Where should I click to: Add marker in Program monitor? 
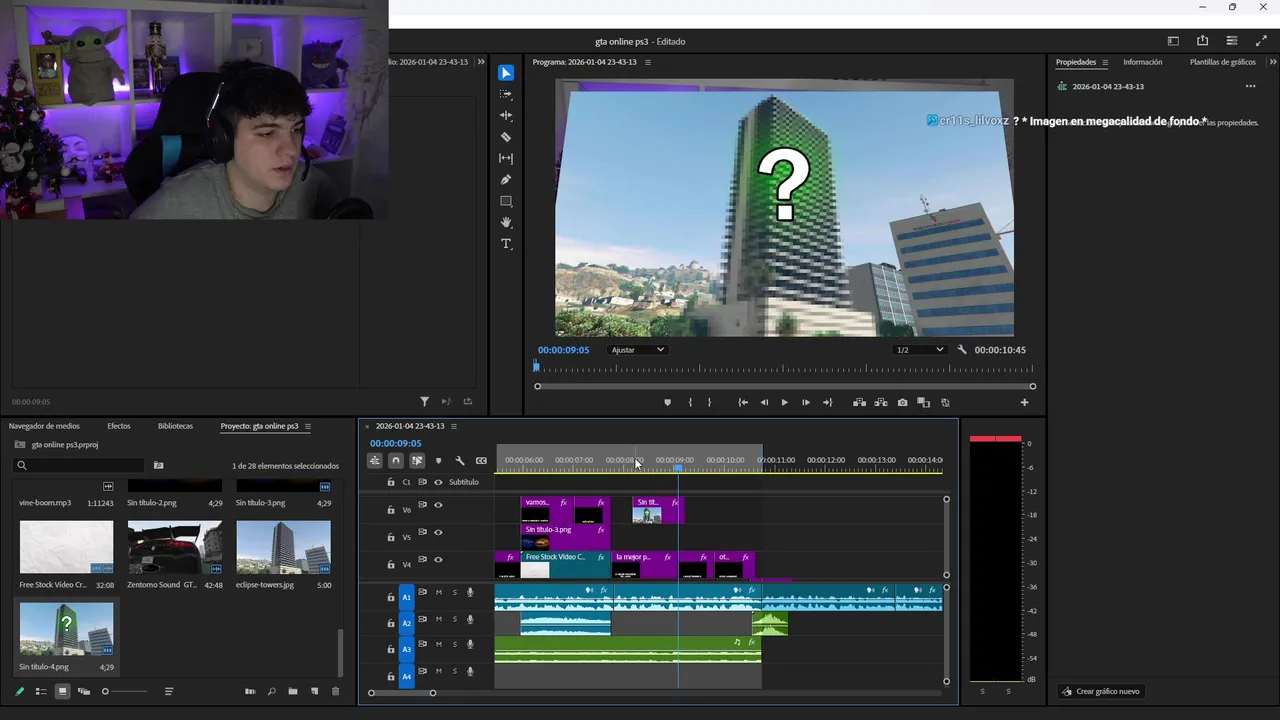coord(667,403)
